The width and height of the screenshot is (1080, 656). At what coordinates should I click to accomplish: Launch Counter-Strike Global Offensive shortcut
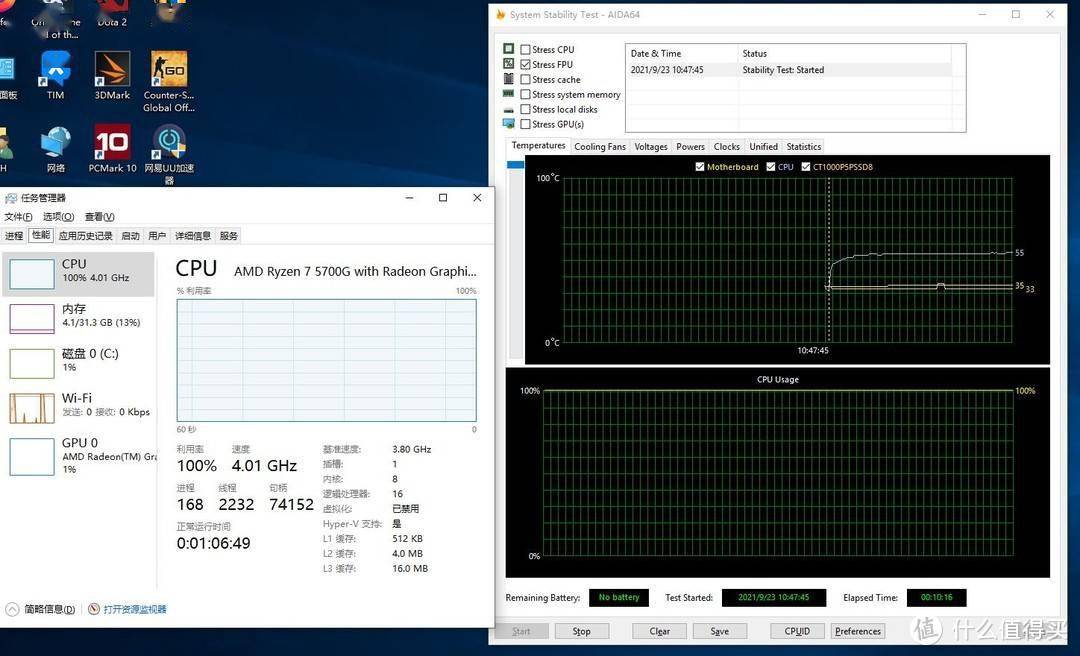[169, 72]
